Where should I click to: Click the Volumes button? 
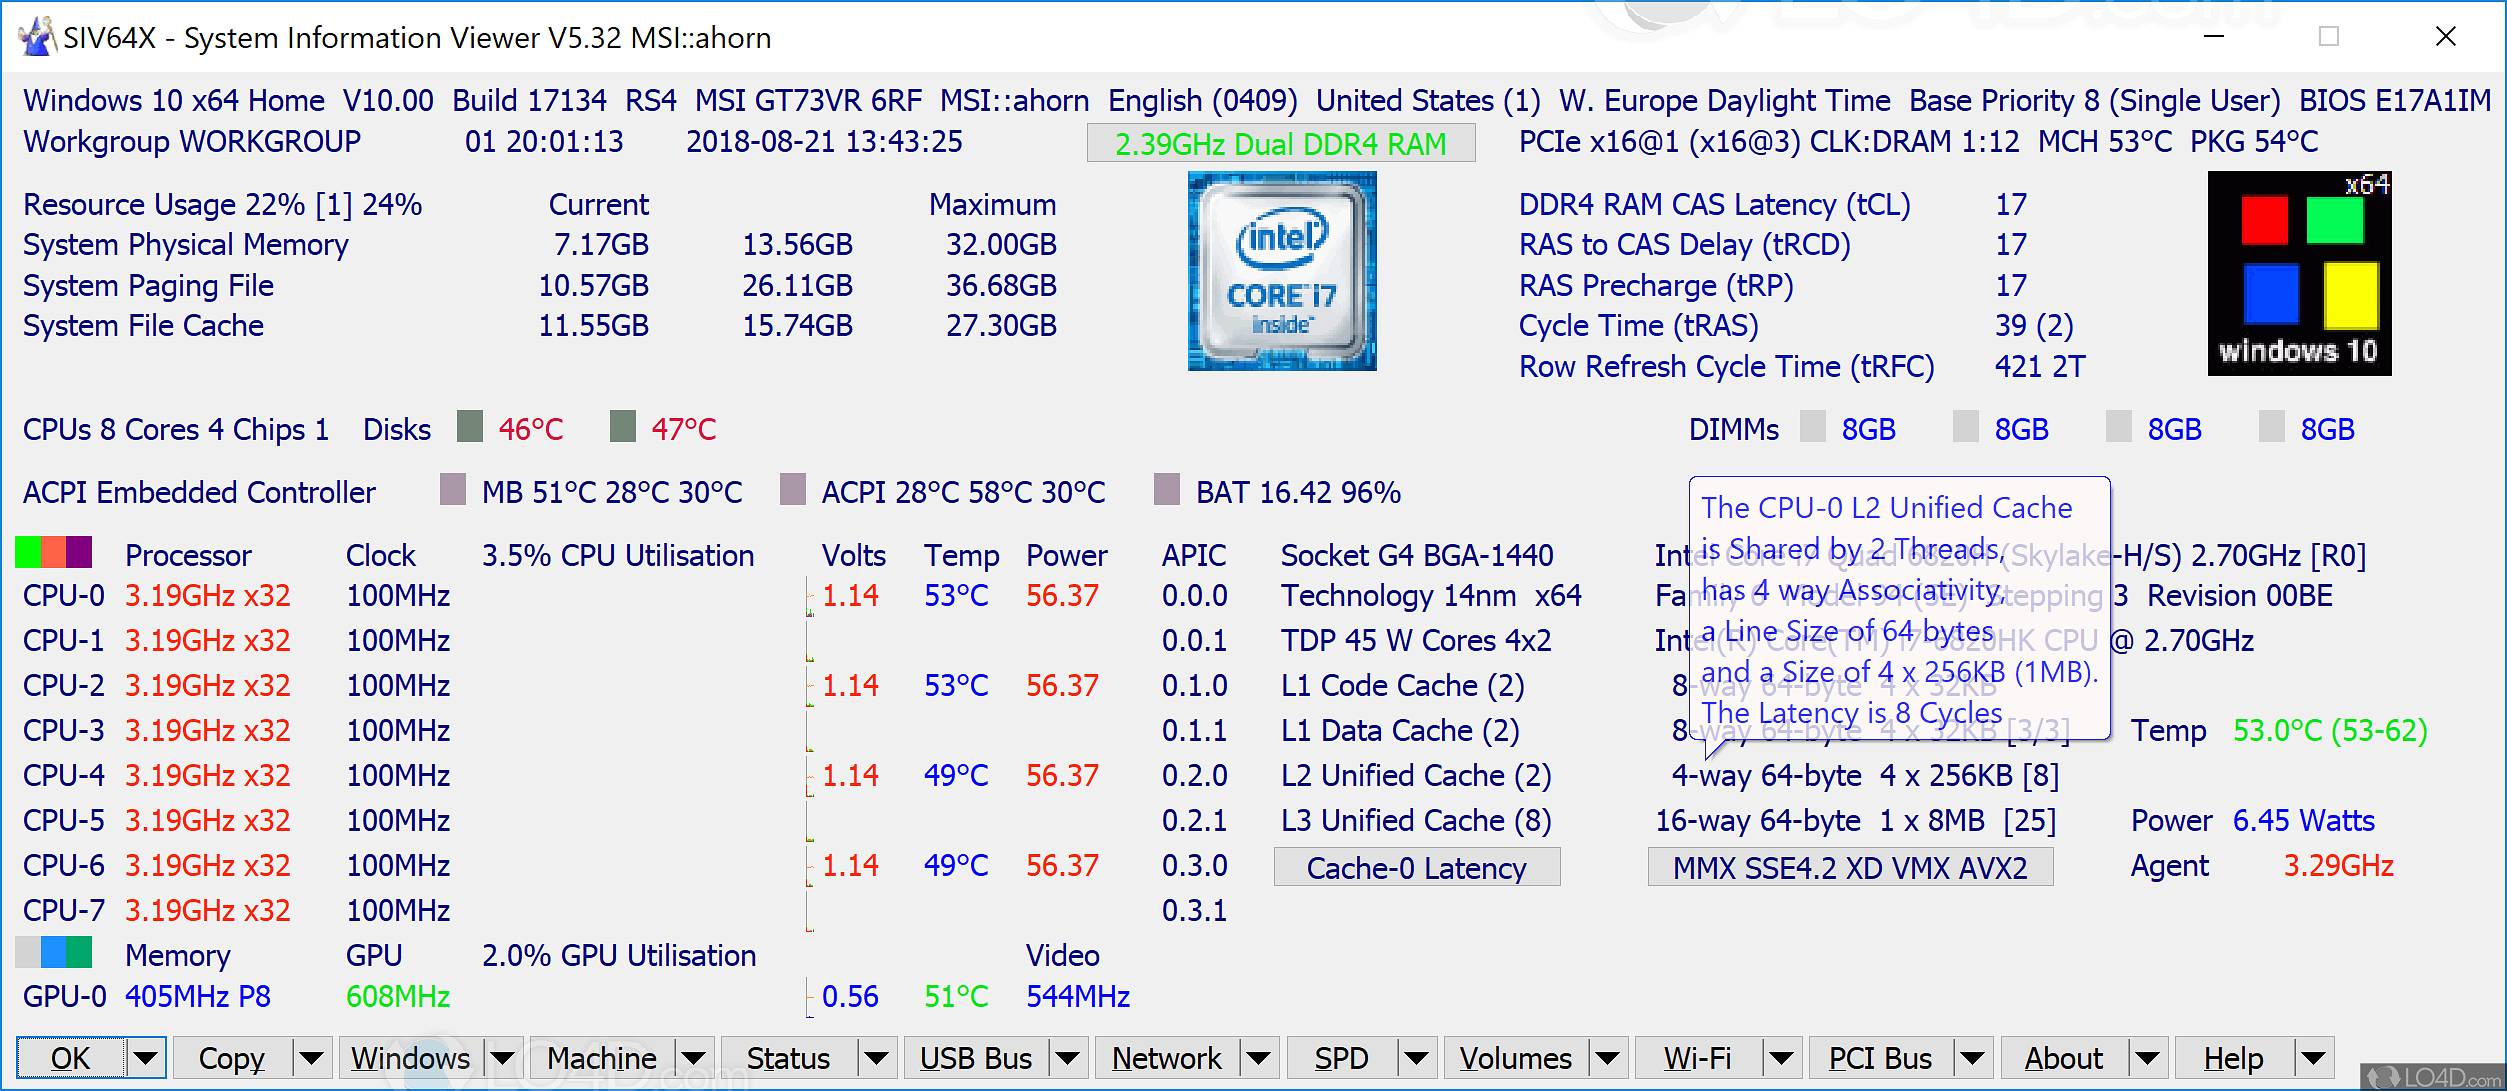[1516, 1058]
